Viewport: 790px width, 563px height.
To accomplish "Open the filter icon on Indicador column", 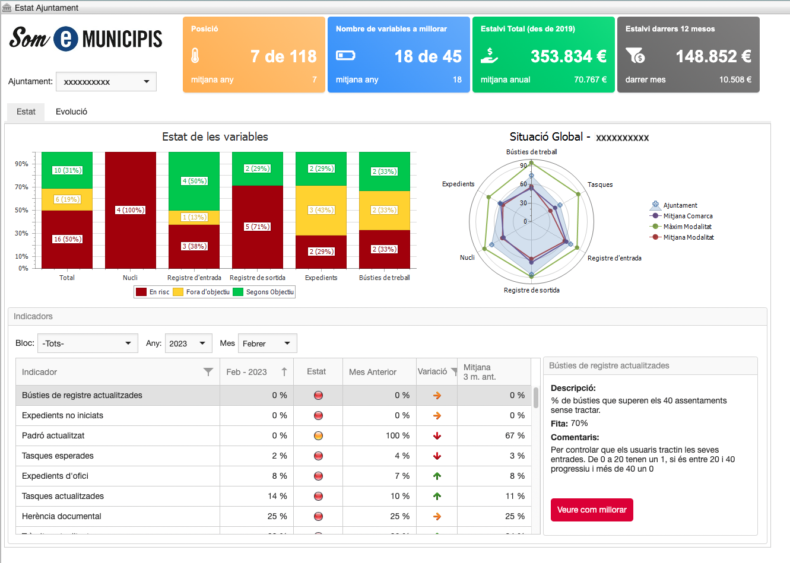I will (x=208, y=372).
